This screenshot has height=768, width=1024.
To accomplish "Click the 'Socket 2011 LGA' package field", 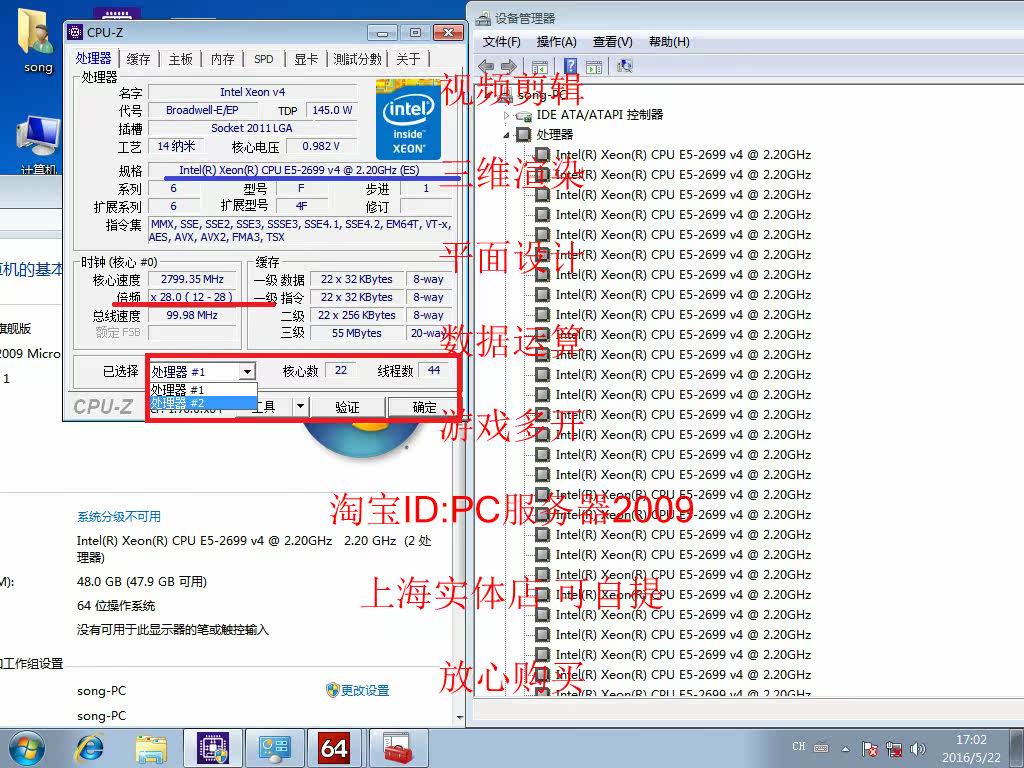I will pyautogui.click(x=252, y=128).
